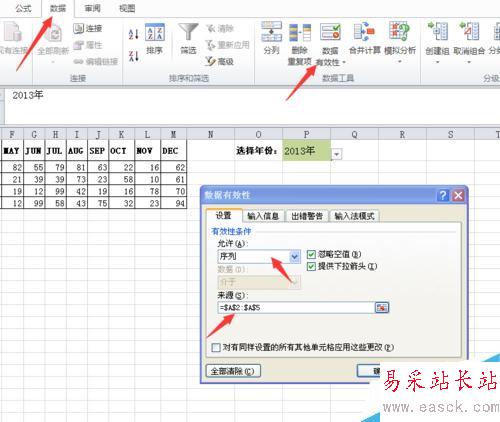Click Clear All (全部清除) button
The height and width of the screenshot is (422, 500).
(233, 371)
